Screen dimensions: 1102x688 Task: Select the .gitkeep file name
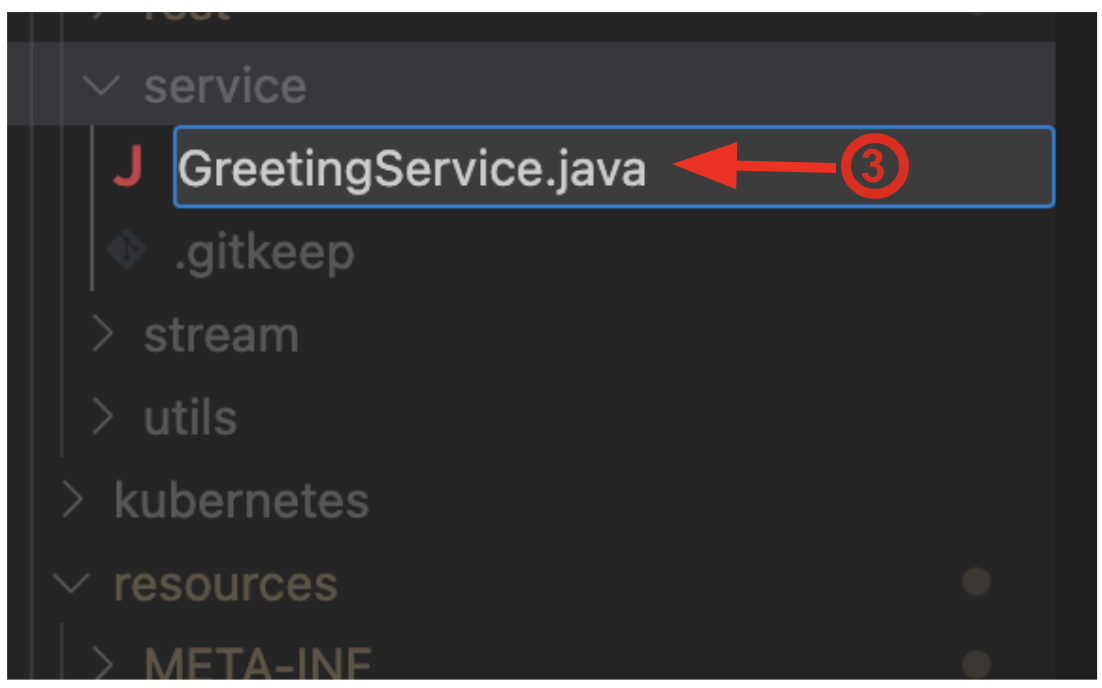click(x=264, y=253)
